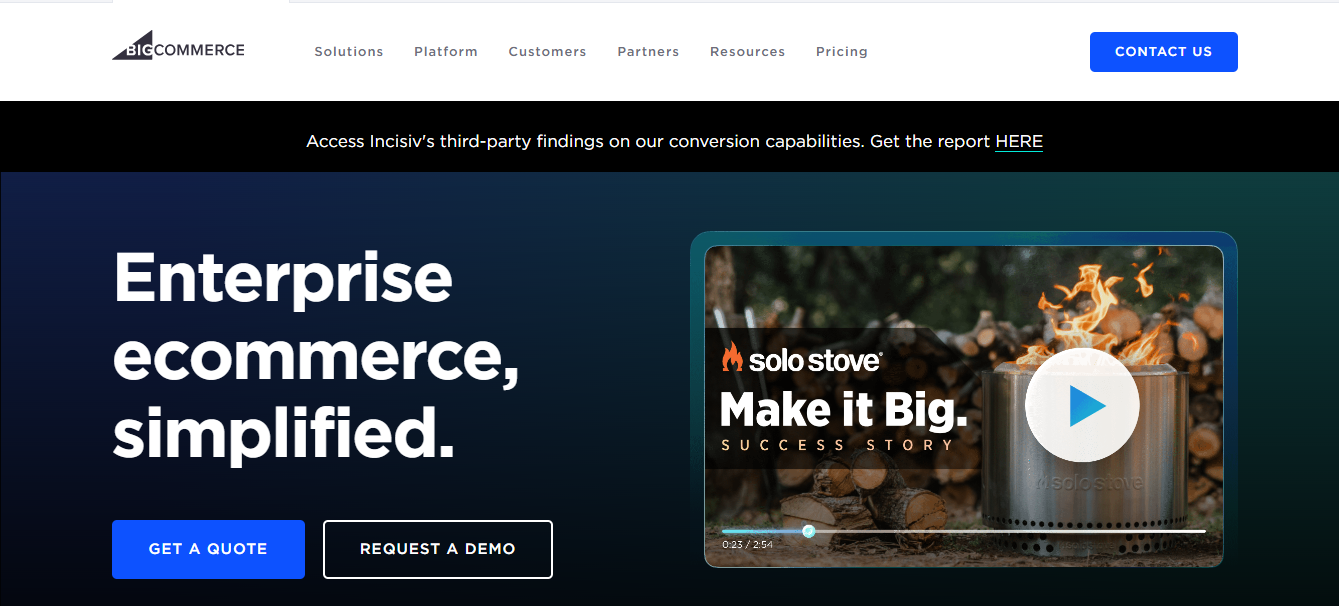
Task: Open the Platform menu
Action: click(x=446, y=52)
